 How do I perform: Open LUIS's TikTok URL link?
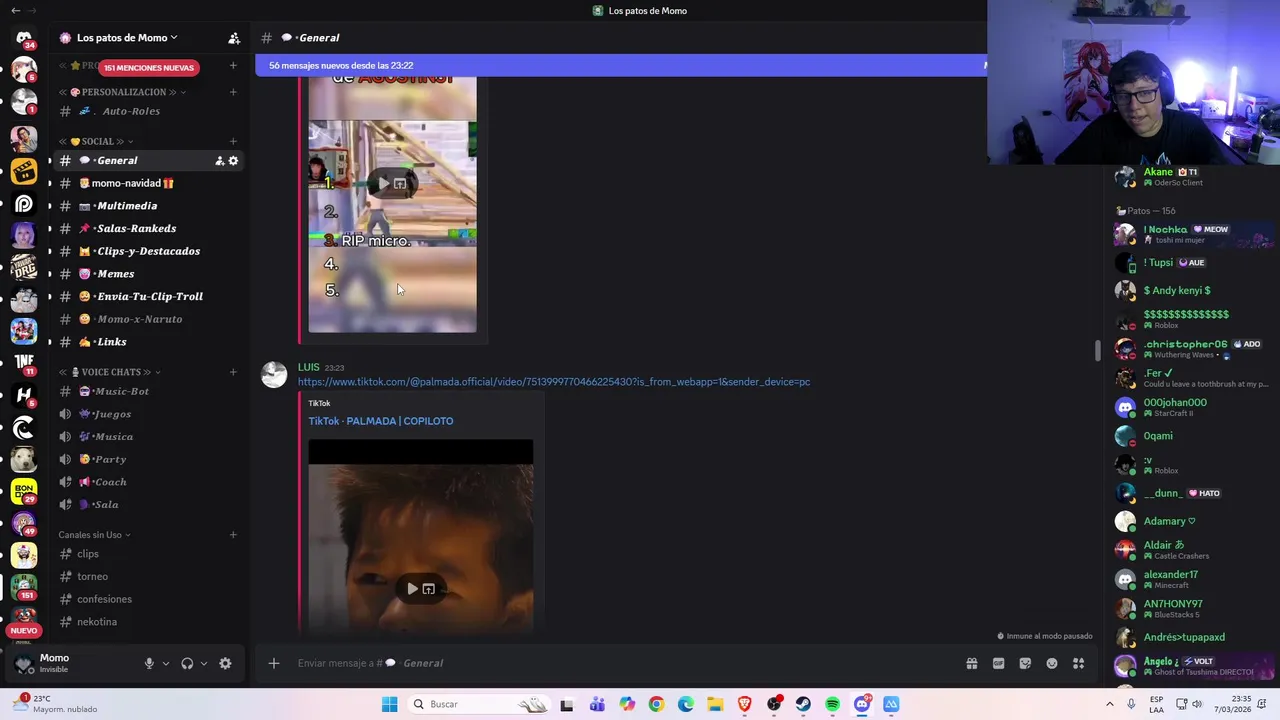554,382
